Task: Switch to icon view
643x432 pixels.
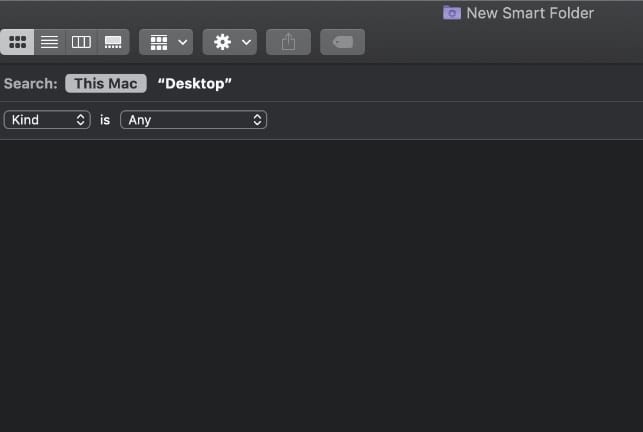Action: tap(17, 42)
